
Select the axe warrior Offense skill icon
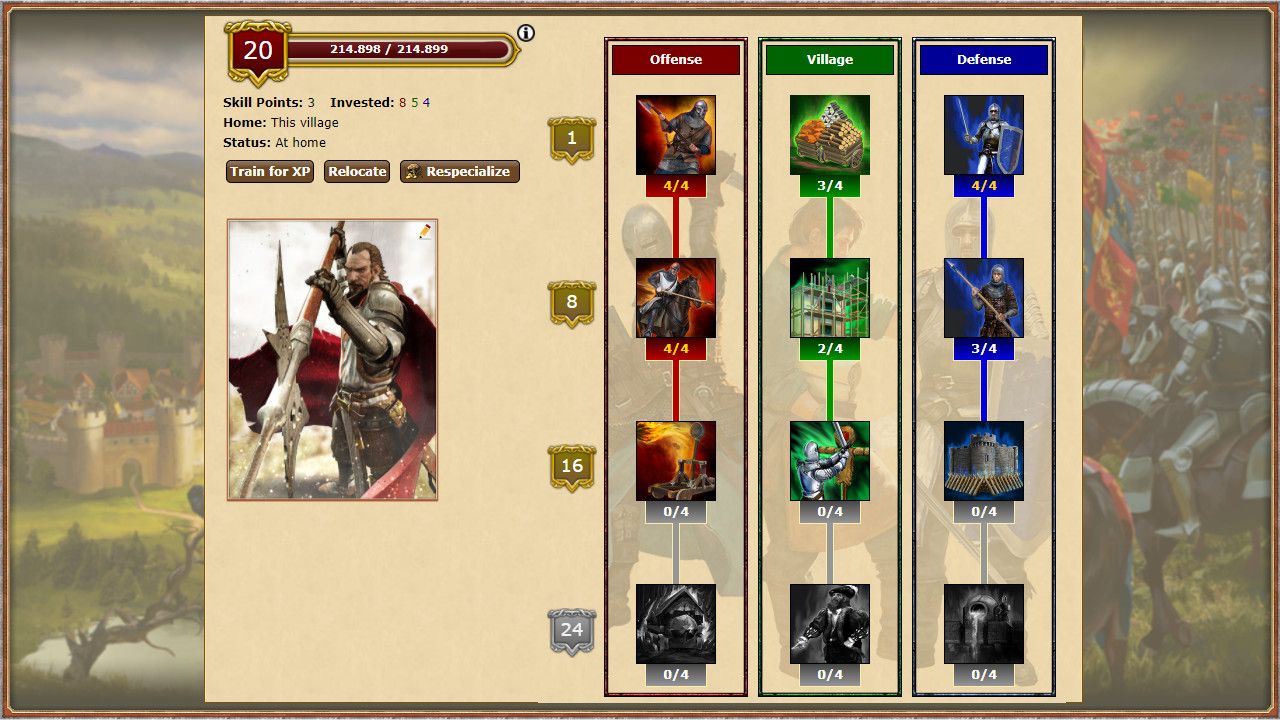[x=676, y=135]
